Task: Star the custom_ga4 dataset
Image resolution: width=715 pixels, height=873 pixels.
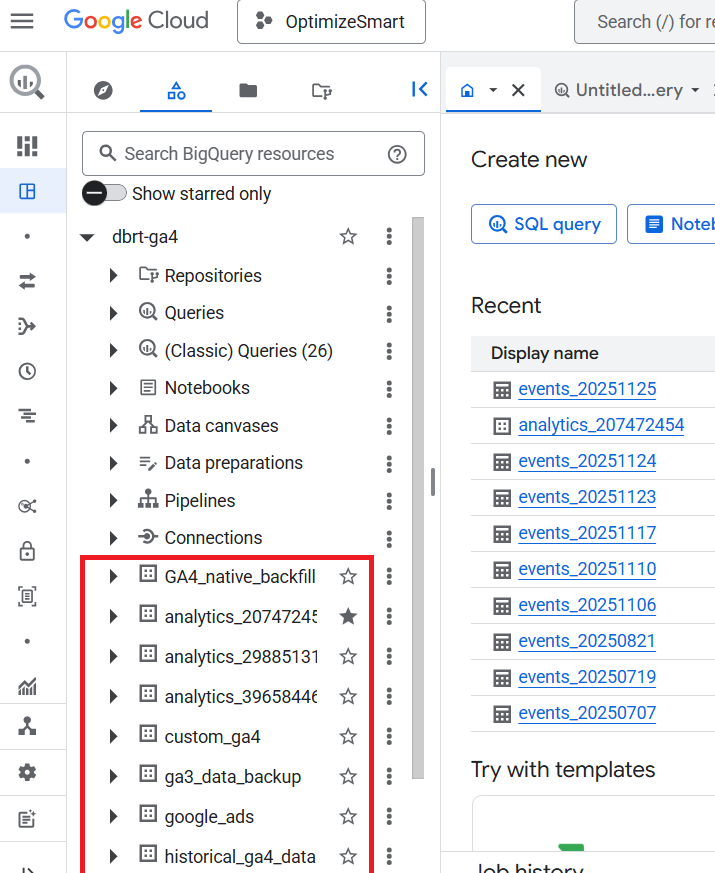Action: tap(348, 737)
